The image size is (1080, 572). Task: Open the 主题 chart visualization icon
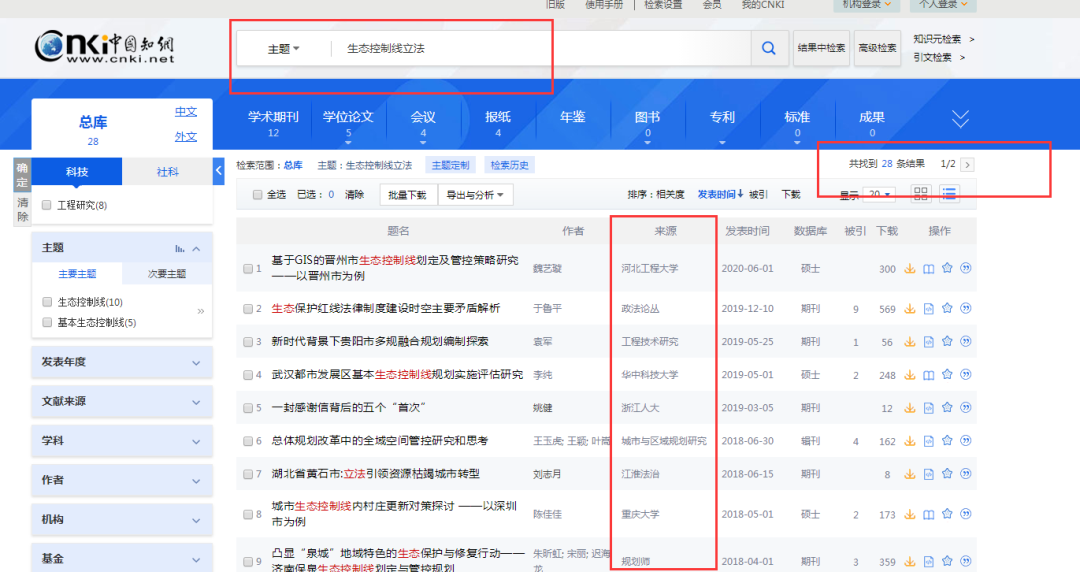[x=180, y=248]
